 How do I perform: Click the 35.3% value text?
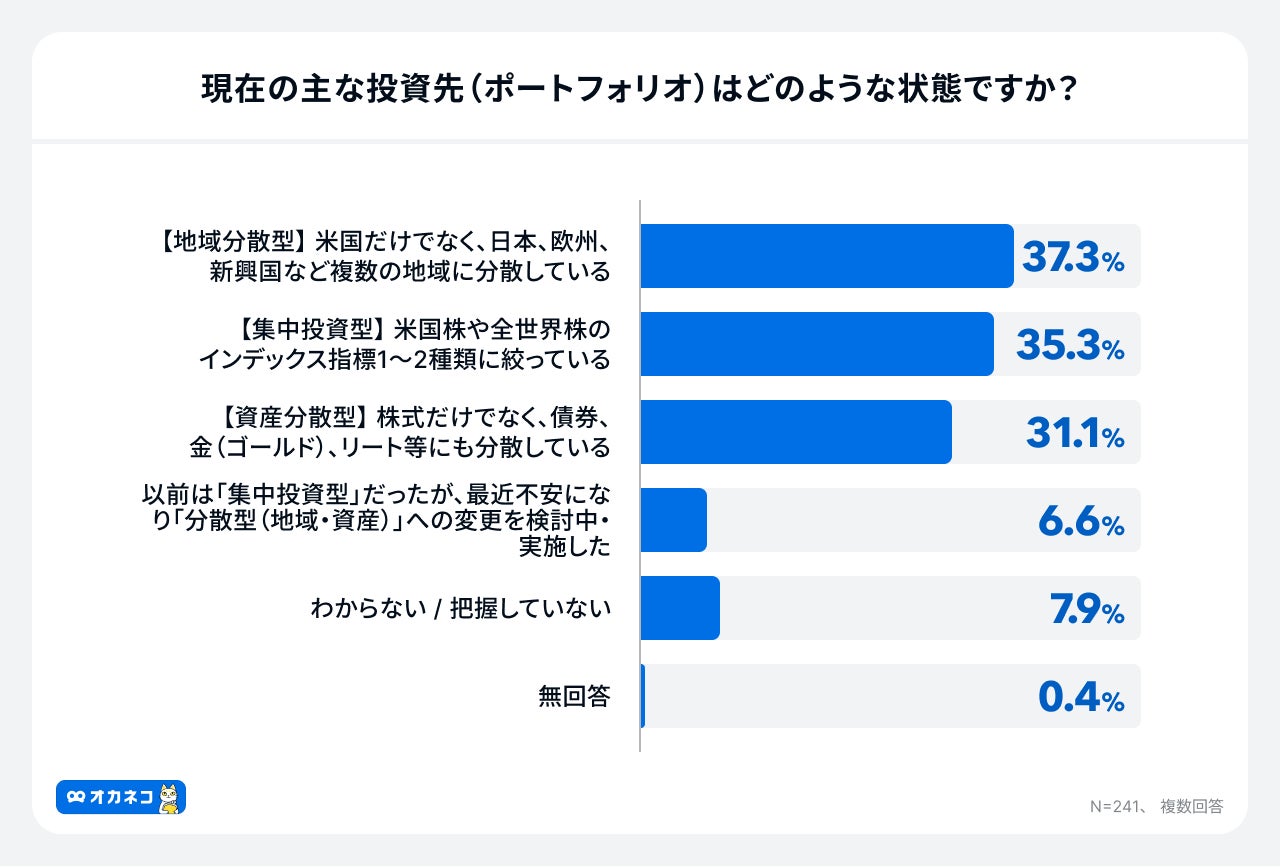click(x=1071, y=345)
